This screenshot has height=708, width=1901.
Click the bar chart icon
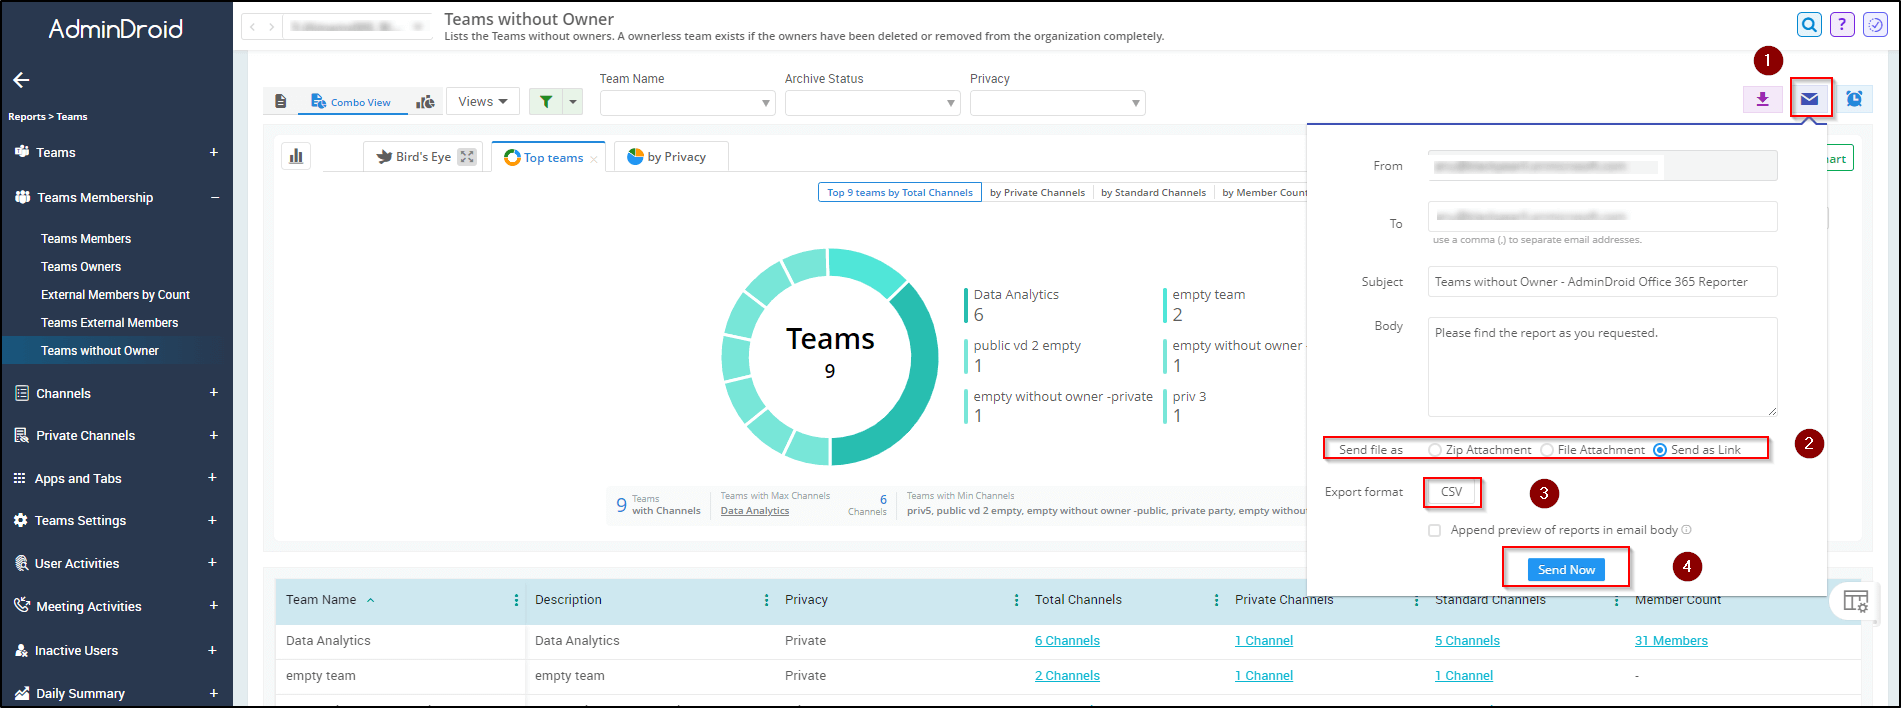point(296,156)
